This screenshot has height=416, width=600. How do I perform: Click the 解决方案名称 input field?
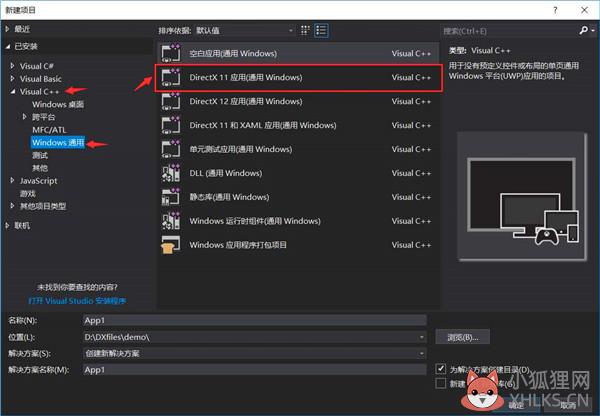255,370
